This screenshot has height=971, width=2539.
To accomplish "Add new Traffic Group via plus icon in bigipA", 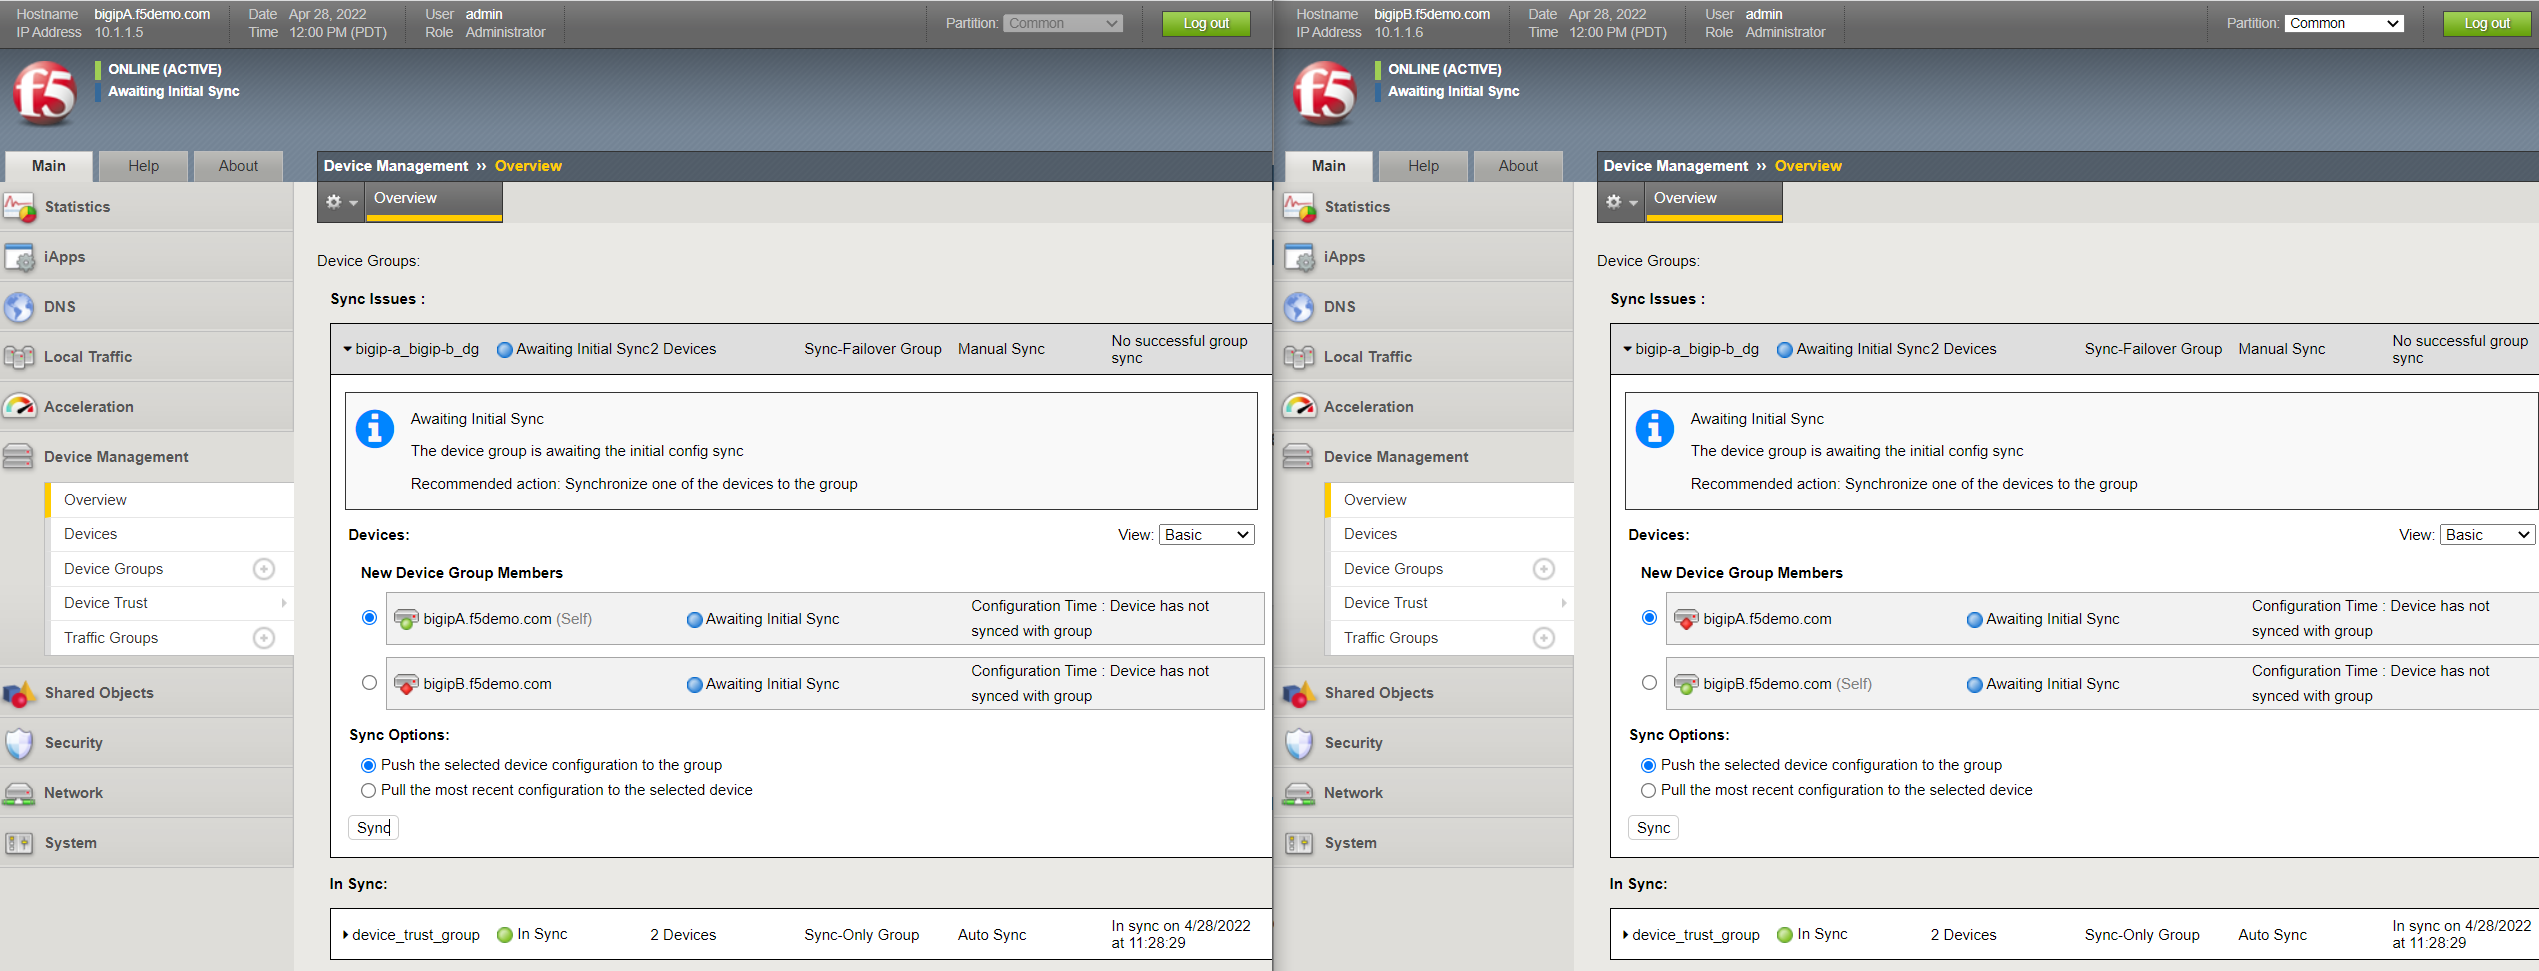I will tap(264, 638).
